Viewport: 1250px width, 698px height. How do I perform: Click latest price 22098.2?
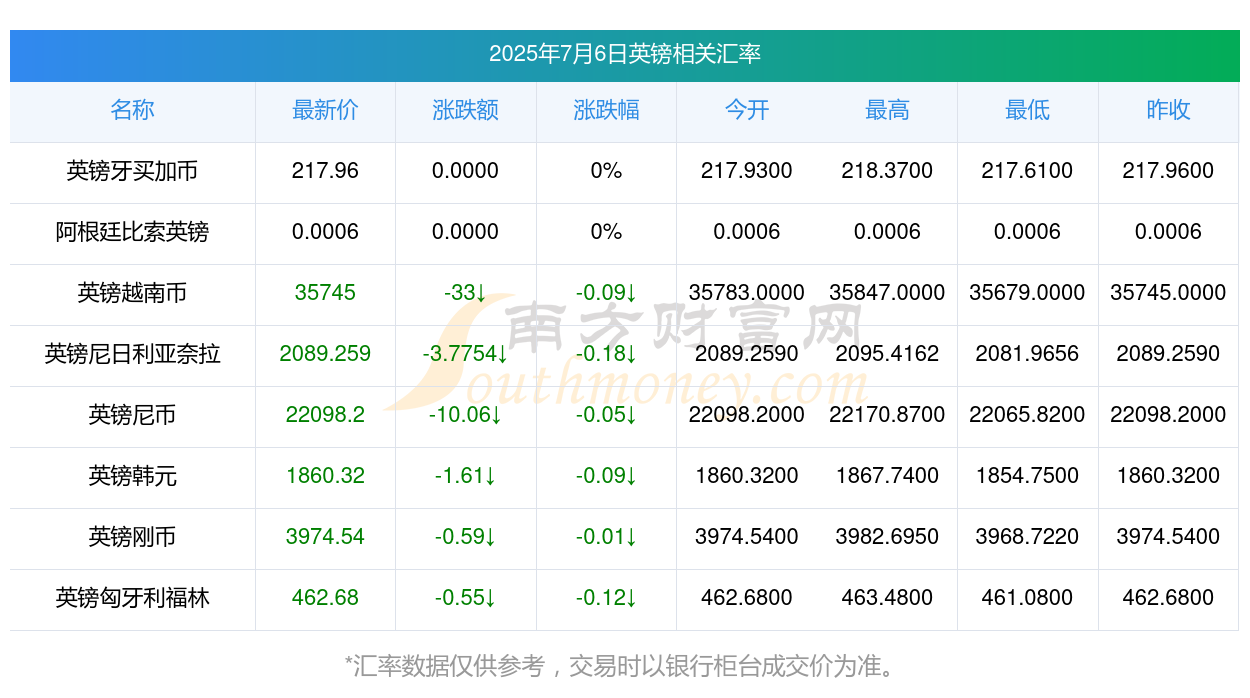coord(325,415)
